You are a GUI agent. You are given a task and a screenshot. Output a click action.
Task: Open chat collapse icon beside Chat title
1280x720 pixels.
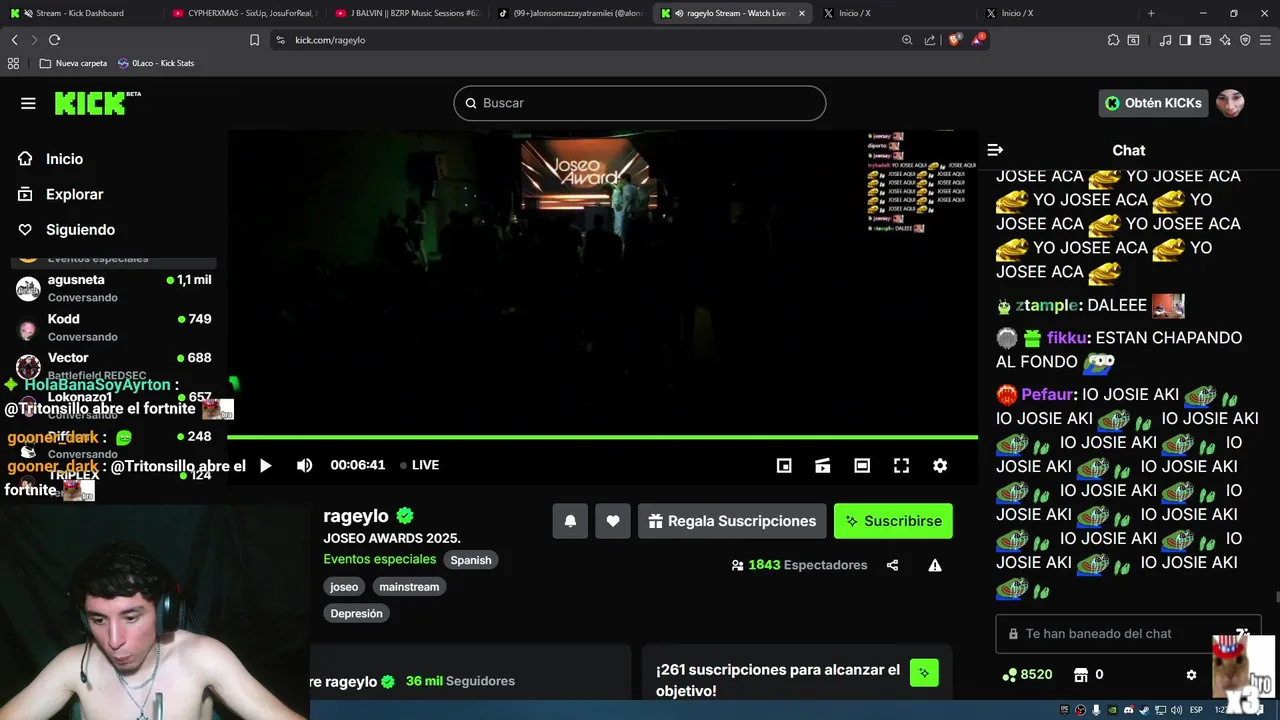995,150
